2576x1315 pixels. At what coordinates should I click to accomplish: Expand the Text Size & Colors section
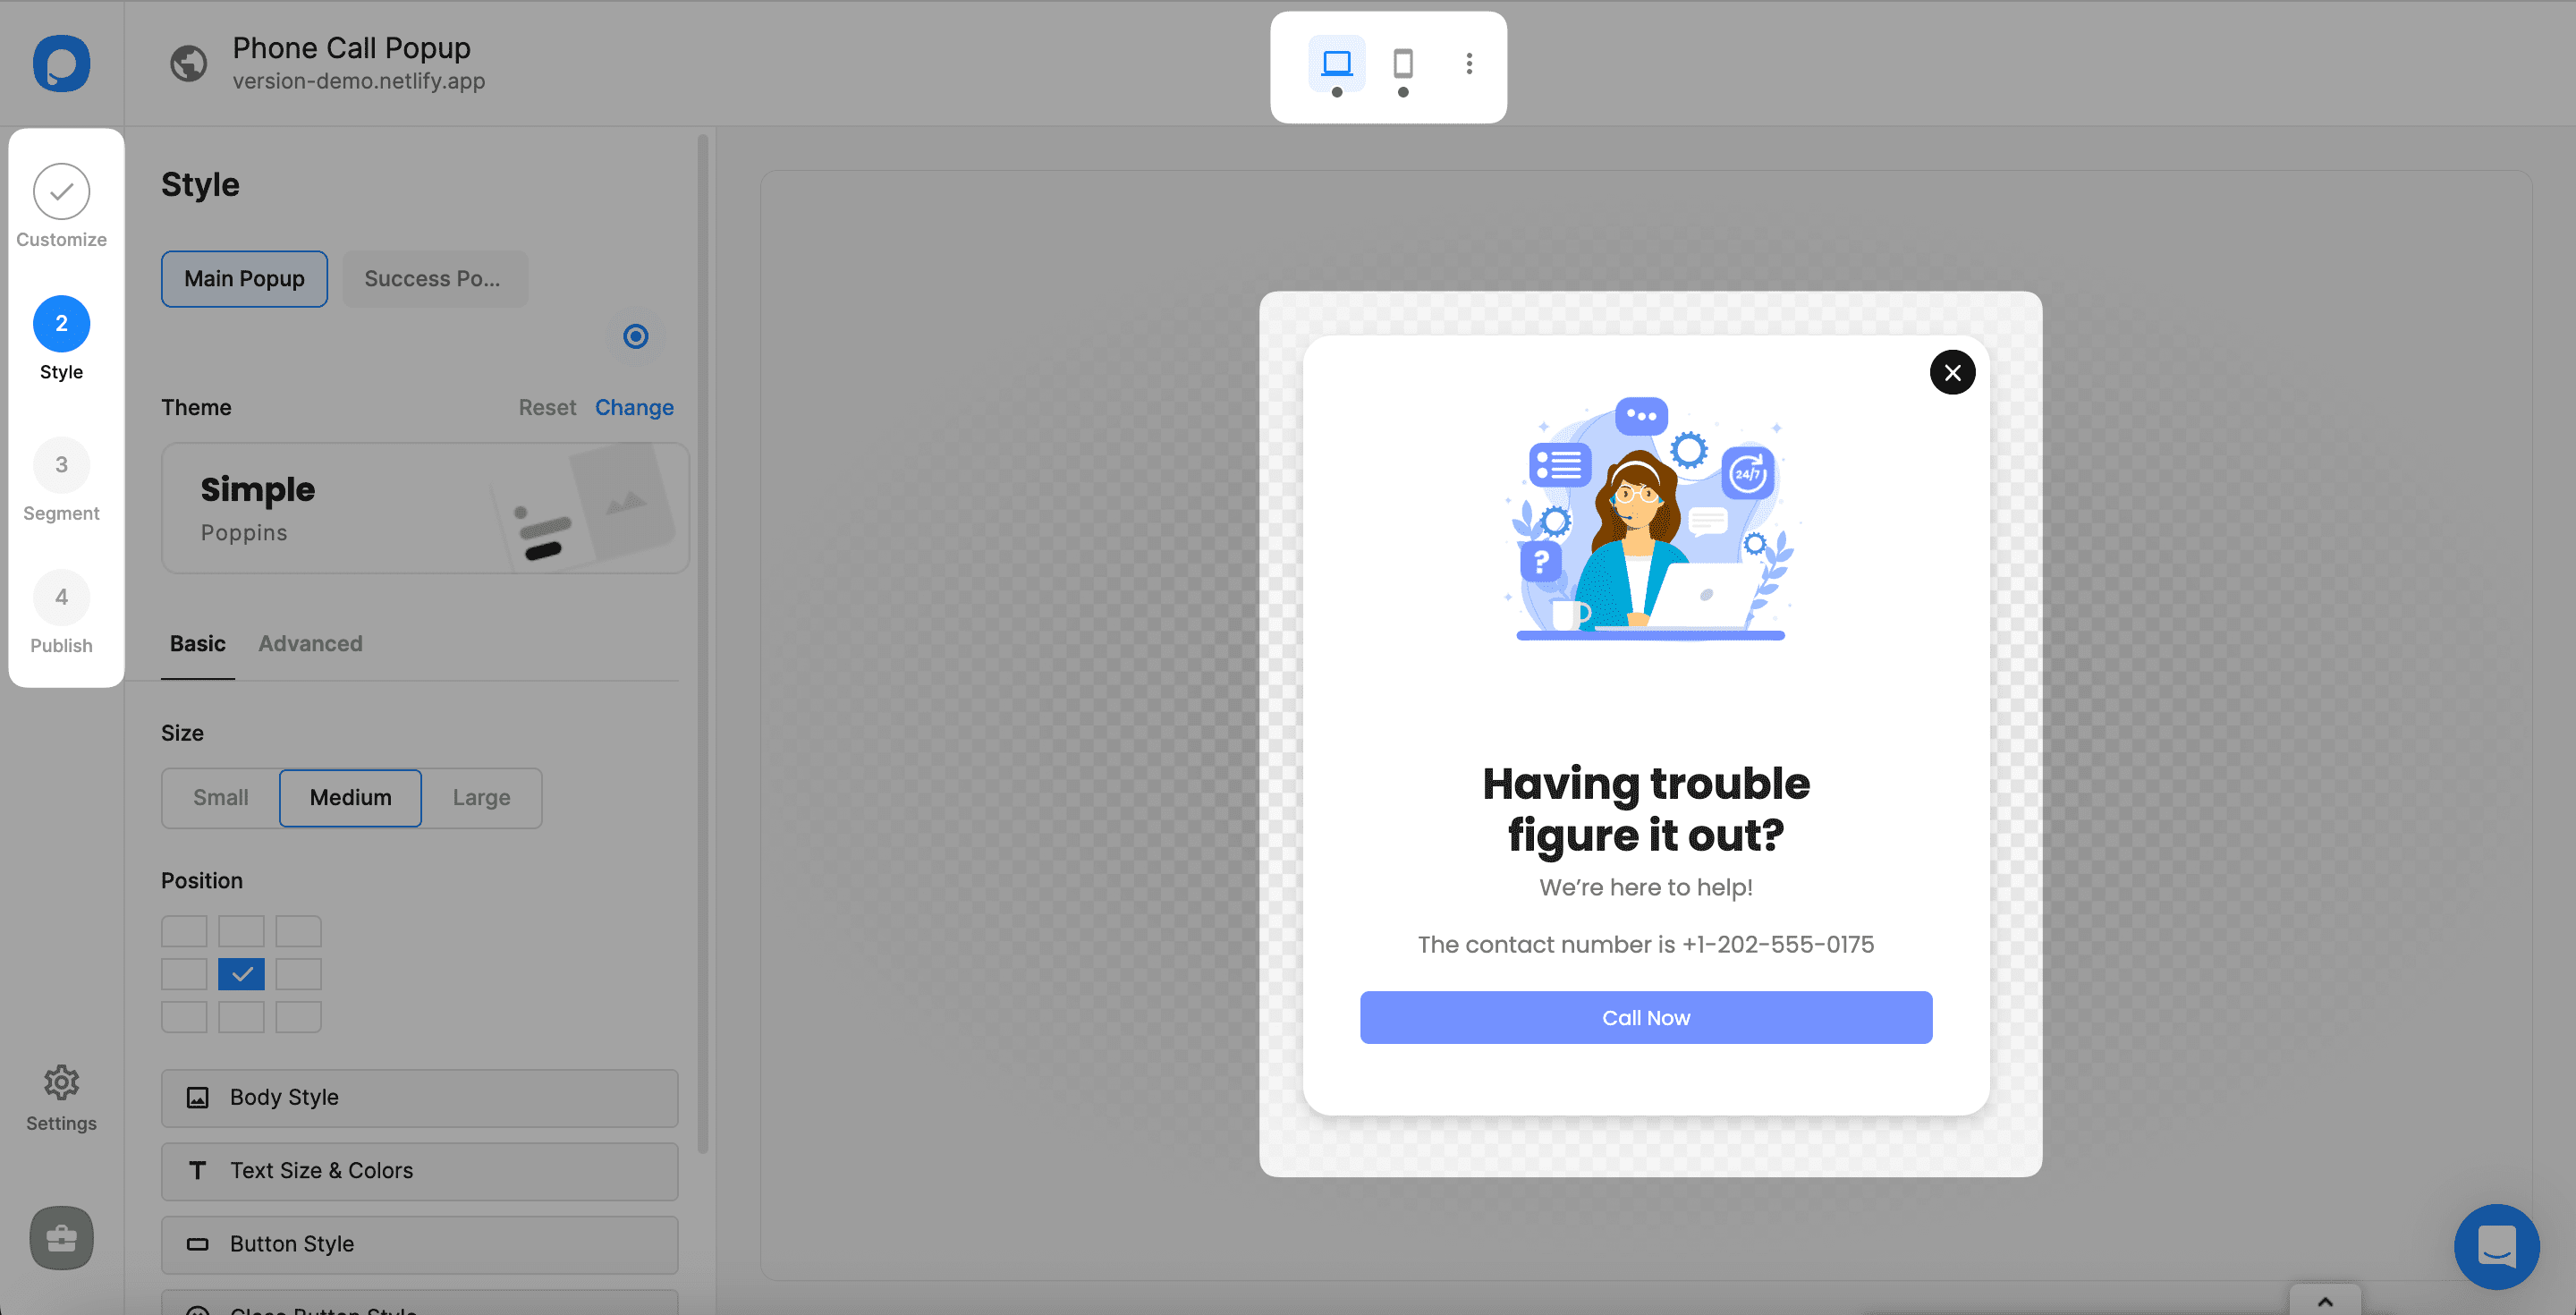point(419,1169)
